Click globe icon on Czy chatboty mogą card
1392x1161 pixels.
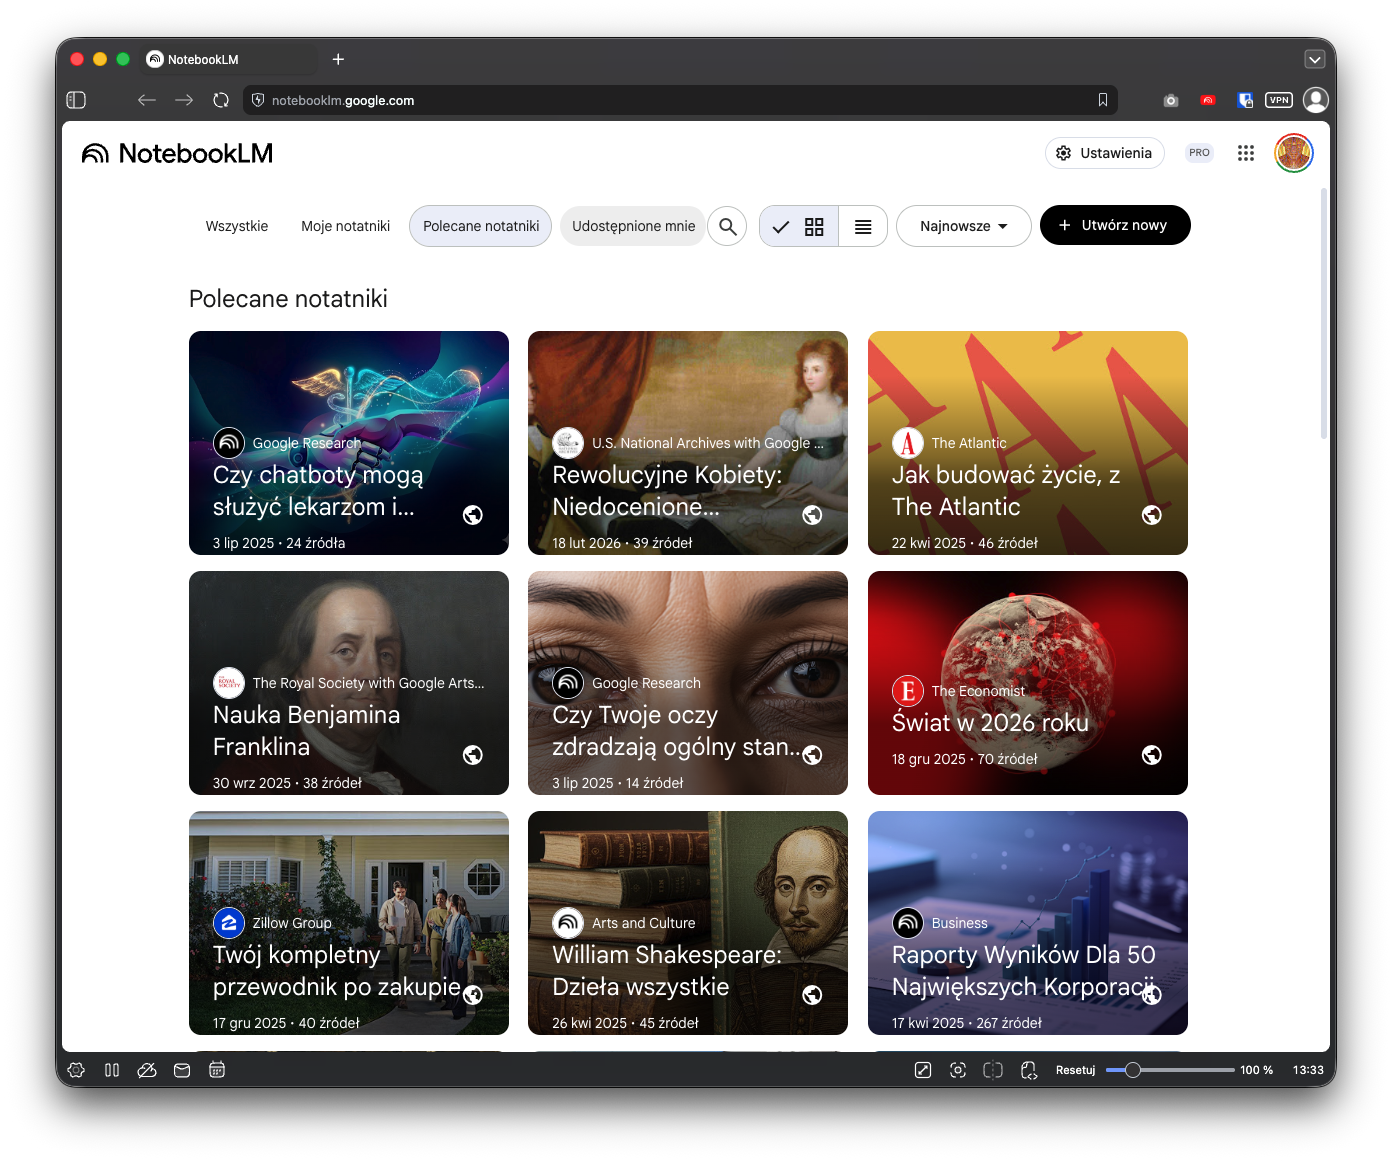coord(473,515)
